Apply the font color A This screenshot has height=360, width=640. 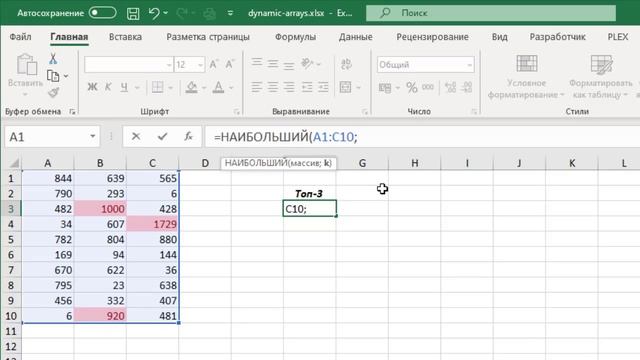tap(218, 87)
